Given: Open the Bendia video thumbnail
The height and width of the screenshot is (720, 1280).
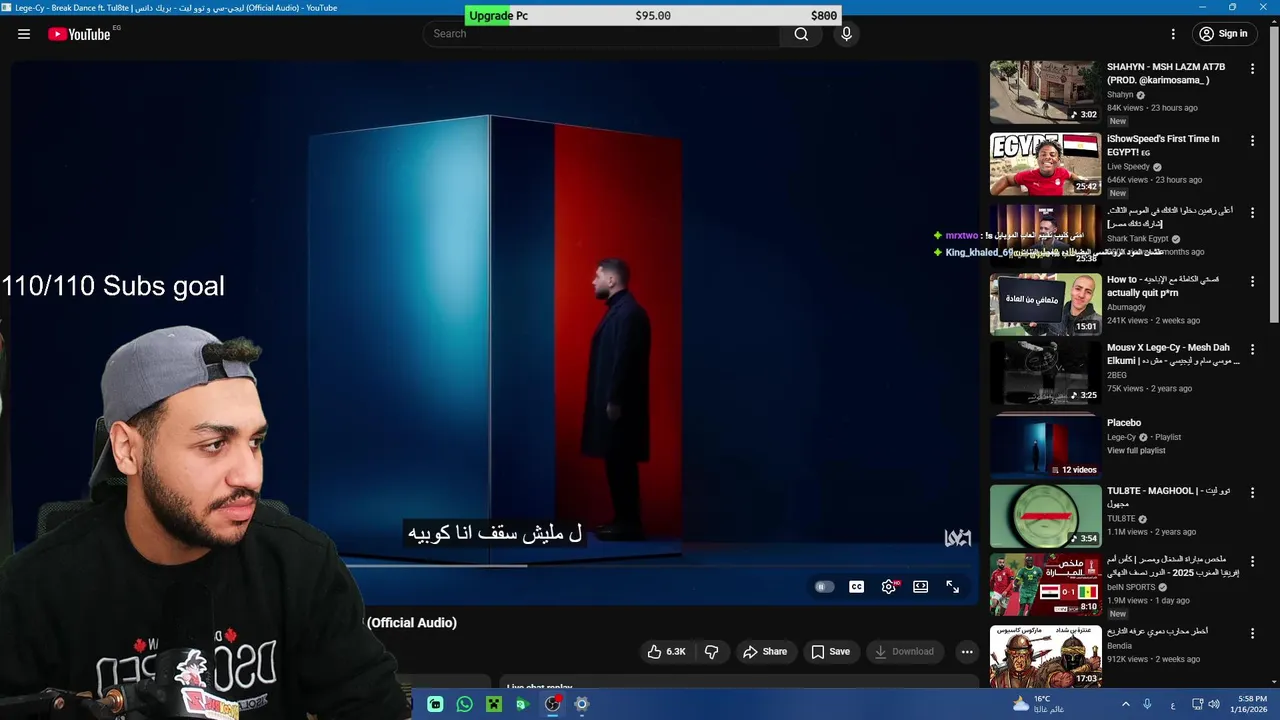Looking at the screenshot, I should click(1045, 656).
